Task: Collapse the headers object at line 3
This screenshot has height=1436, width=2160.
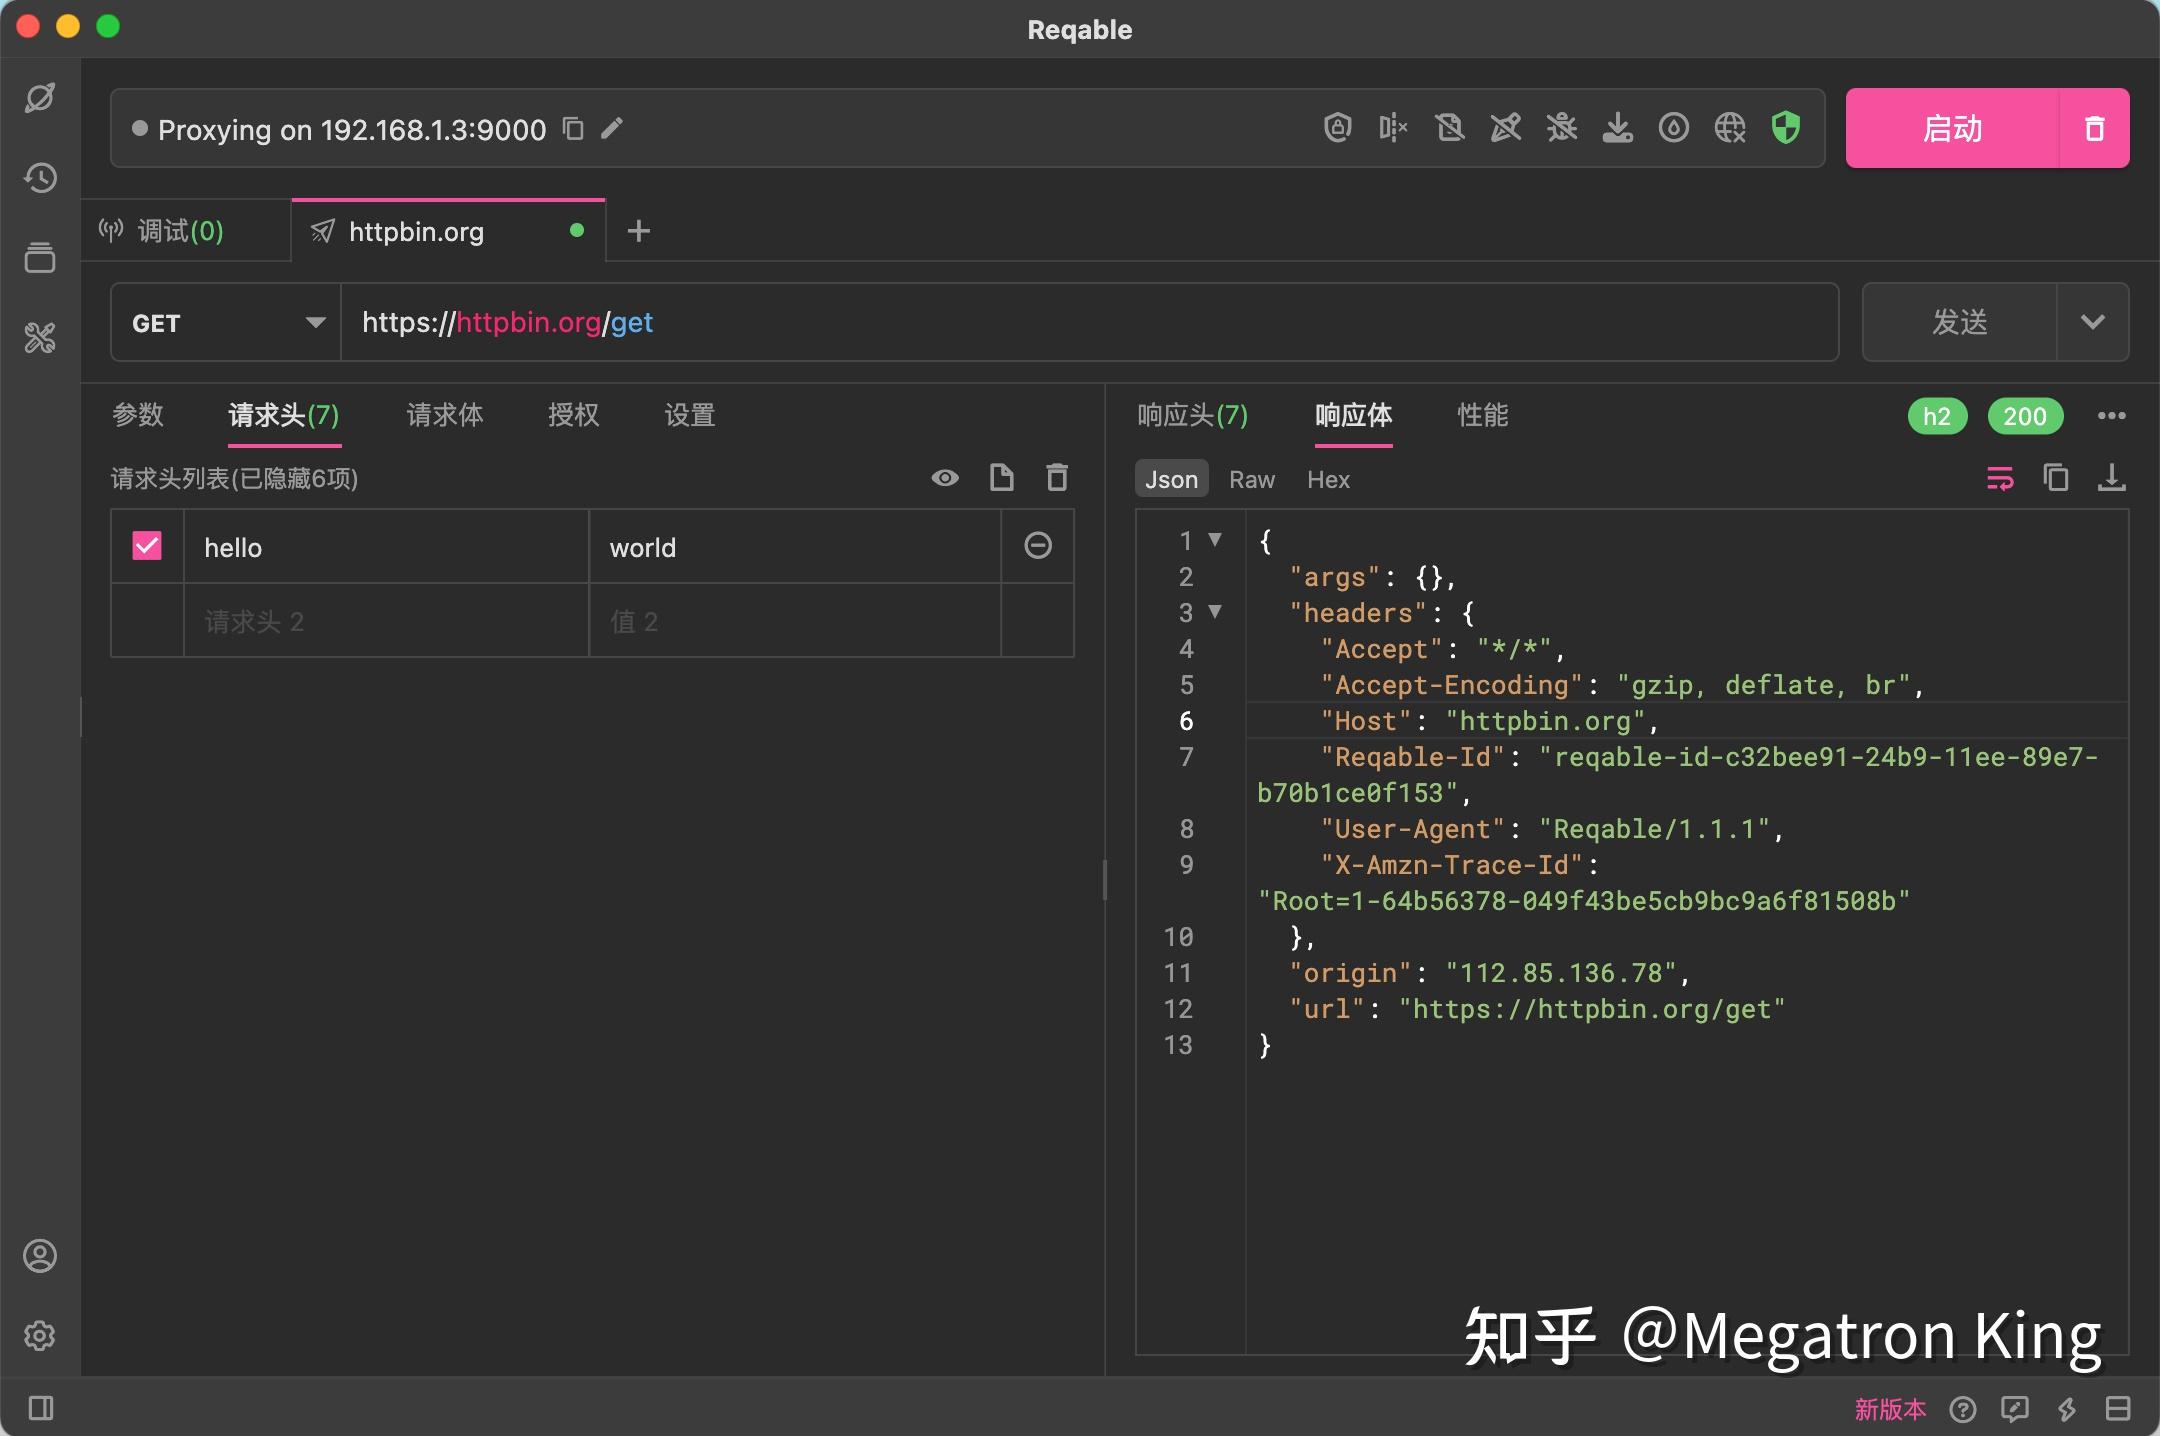Action: tap(1215, 612)
